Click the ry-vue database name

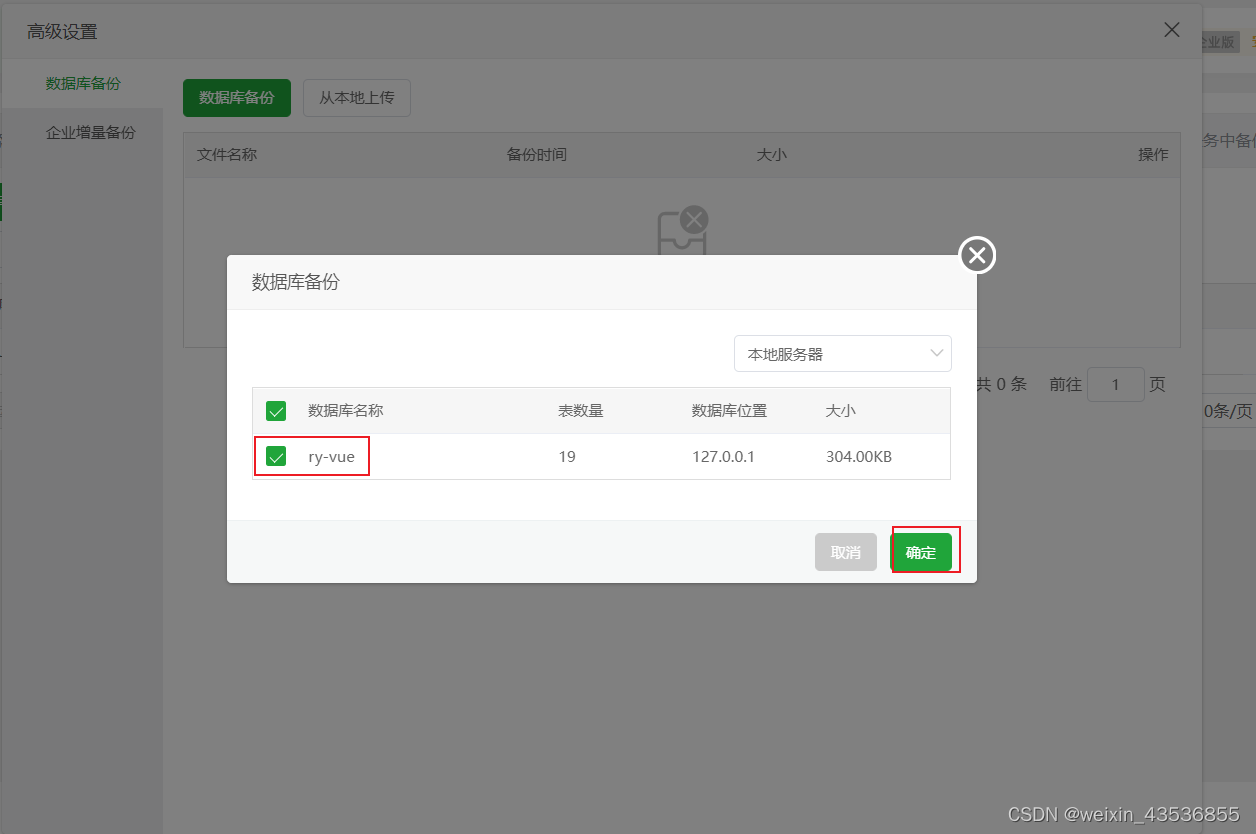pyautogui.click(x=331, y=457)
